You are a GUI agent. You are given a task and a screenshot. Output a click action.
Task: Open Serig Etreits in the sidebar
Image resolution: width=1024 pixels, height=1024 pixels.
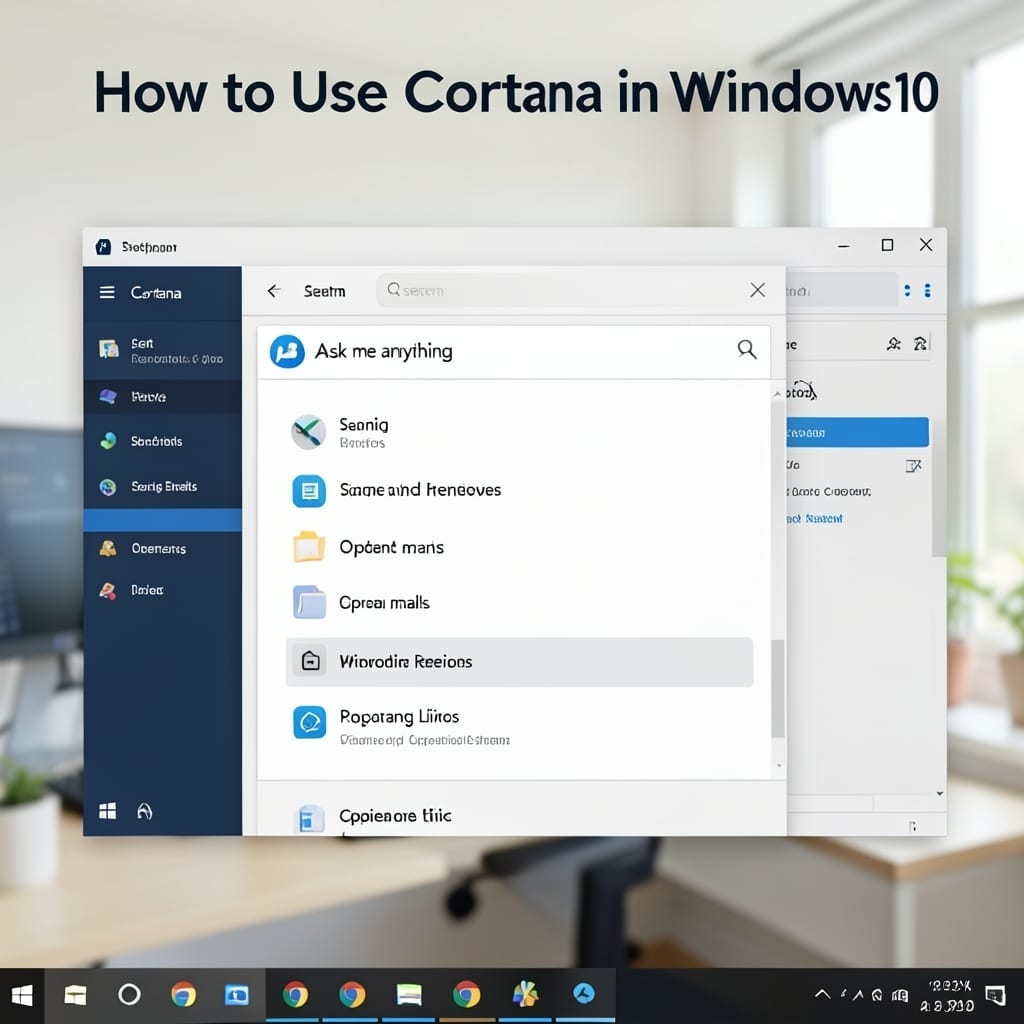[163, 487]
